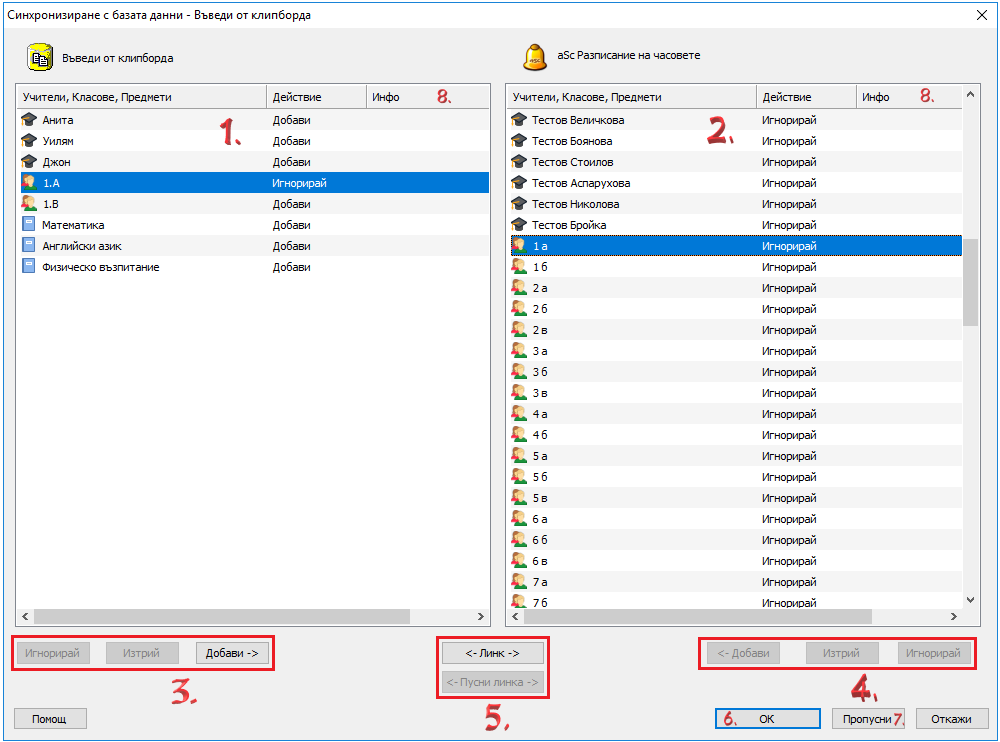
Task: Click the subject icon beside Английски език
Action: [x=29, y=246]
